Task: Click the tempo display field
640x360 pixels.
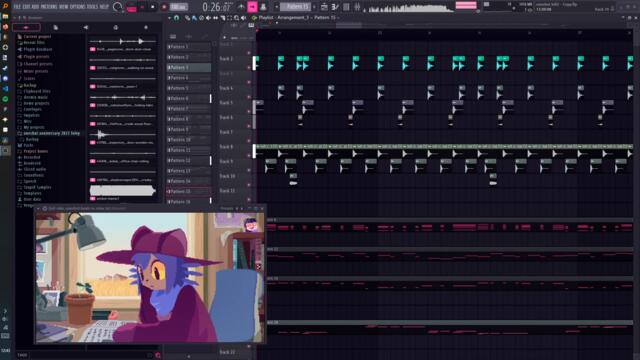Action: [179, 7]
